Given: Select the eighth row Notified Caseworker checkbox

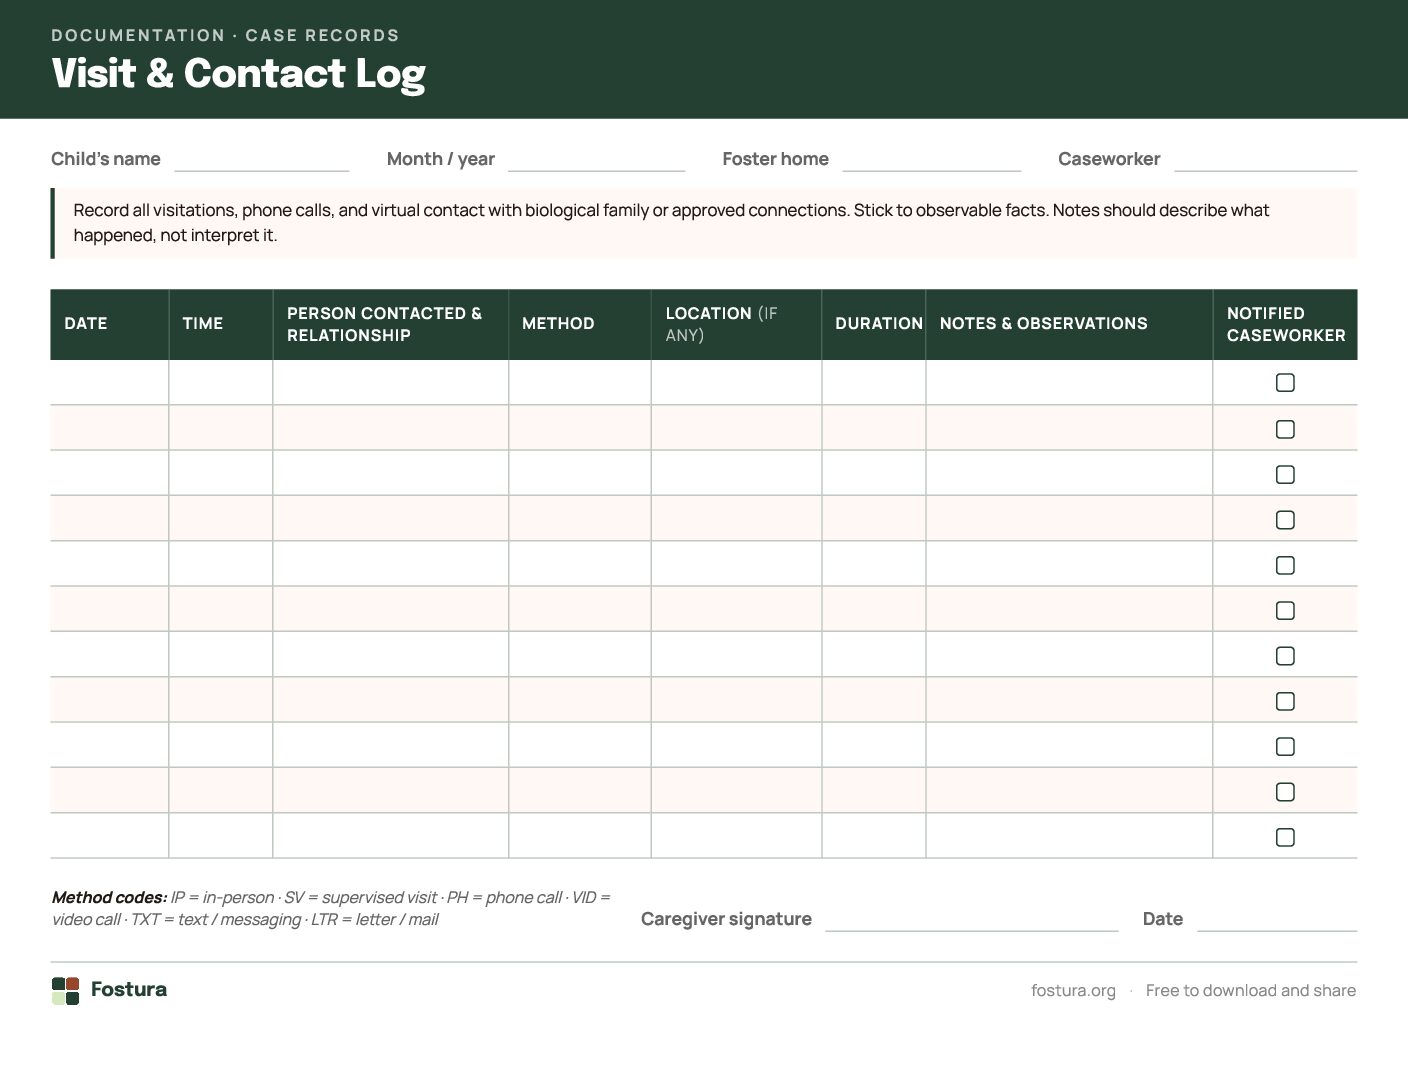Looking at the screenshot, I should click(x=1285, y=701).
